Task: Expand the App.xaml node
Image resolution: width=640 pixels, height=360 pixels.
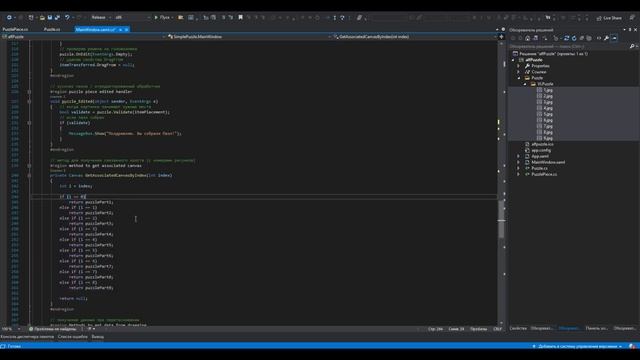Action: (519, 156)
